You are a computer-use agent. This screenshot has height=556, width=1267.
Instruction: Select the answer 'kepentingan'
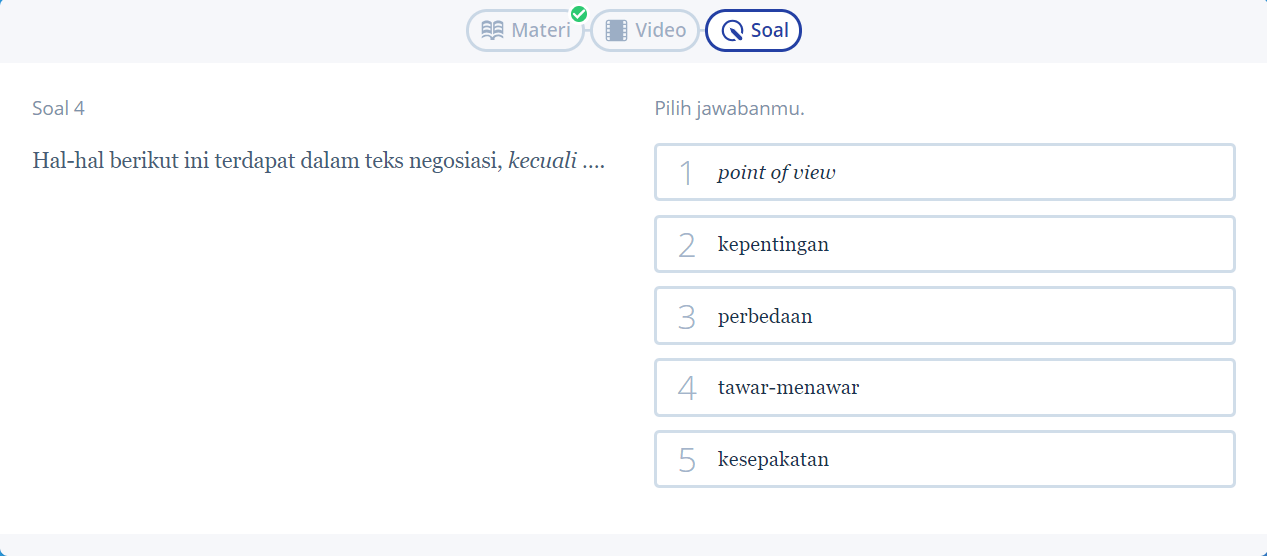[x=773, y=244]
